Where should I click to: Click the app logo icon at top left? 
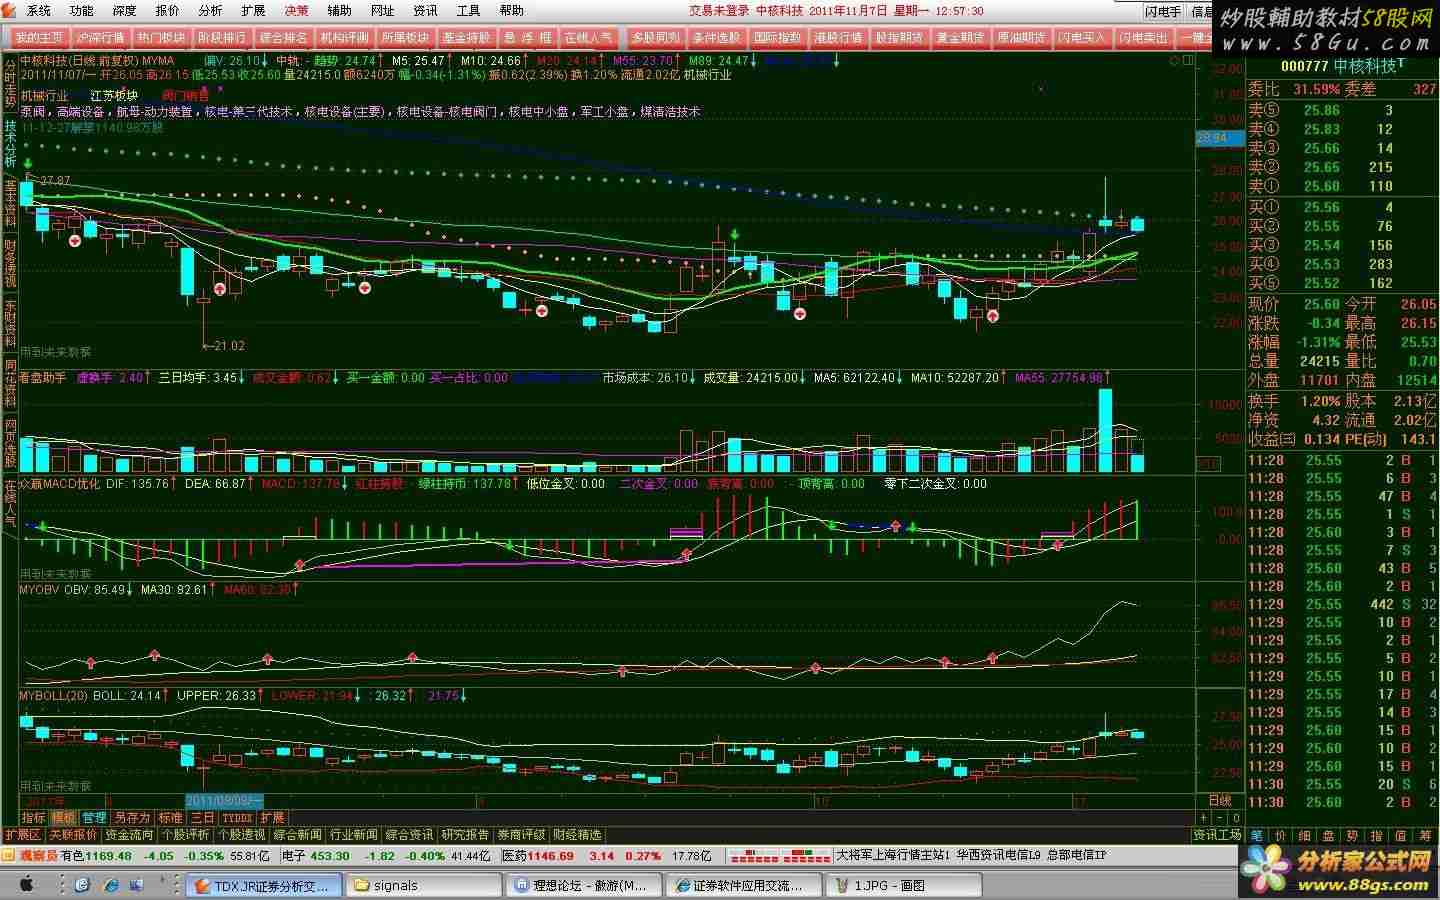(10, 11)
